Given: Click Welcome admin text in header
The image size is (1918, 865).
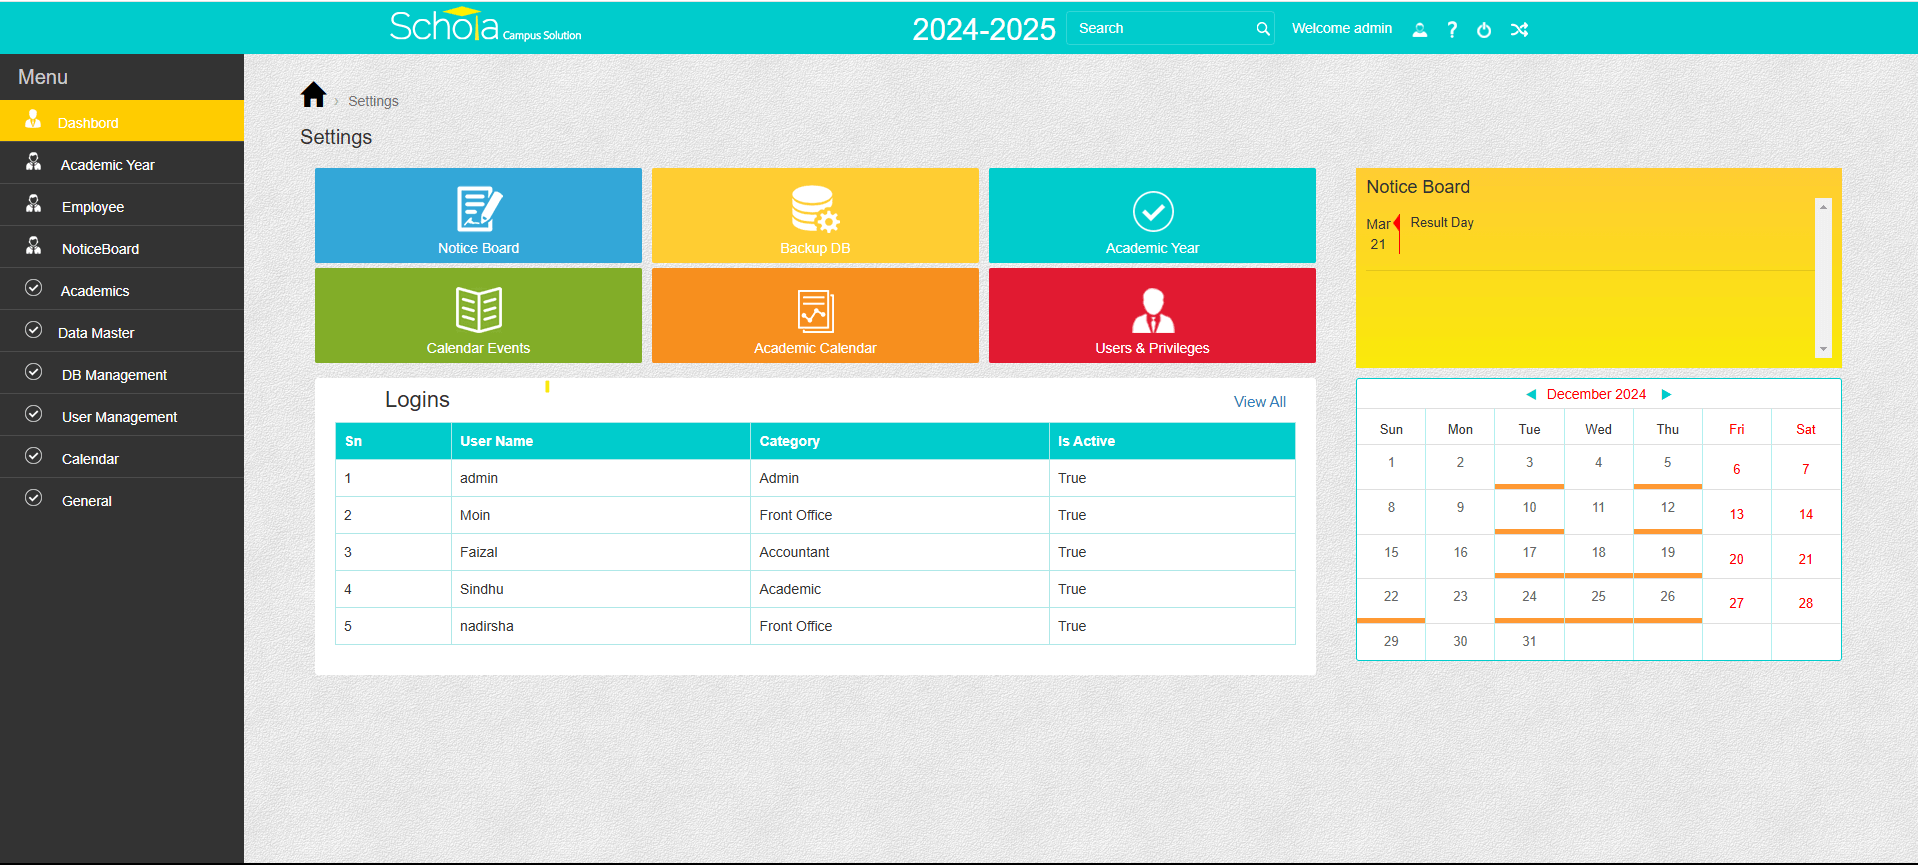Looking at the screenshot, I should [1342, 28].
